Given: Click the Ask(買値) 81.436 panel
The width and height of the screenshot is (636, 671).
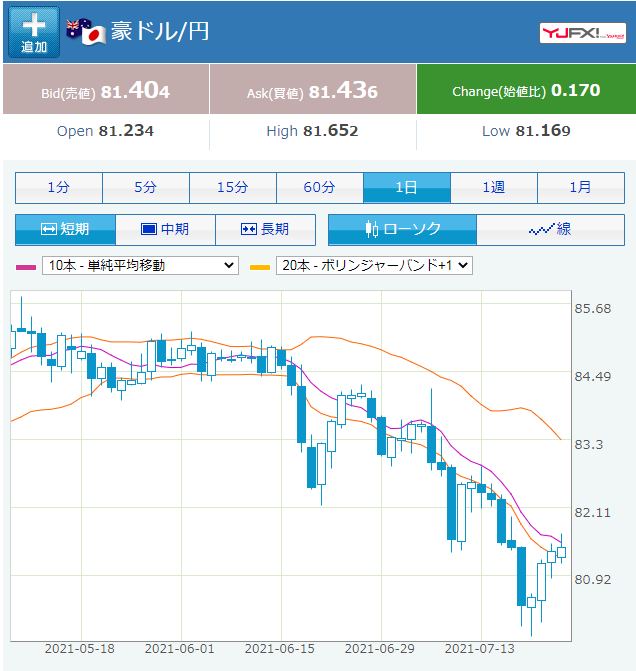Looking at the screenshot, I should pos(313,89).
